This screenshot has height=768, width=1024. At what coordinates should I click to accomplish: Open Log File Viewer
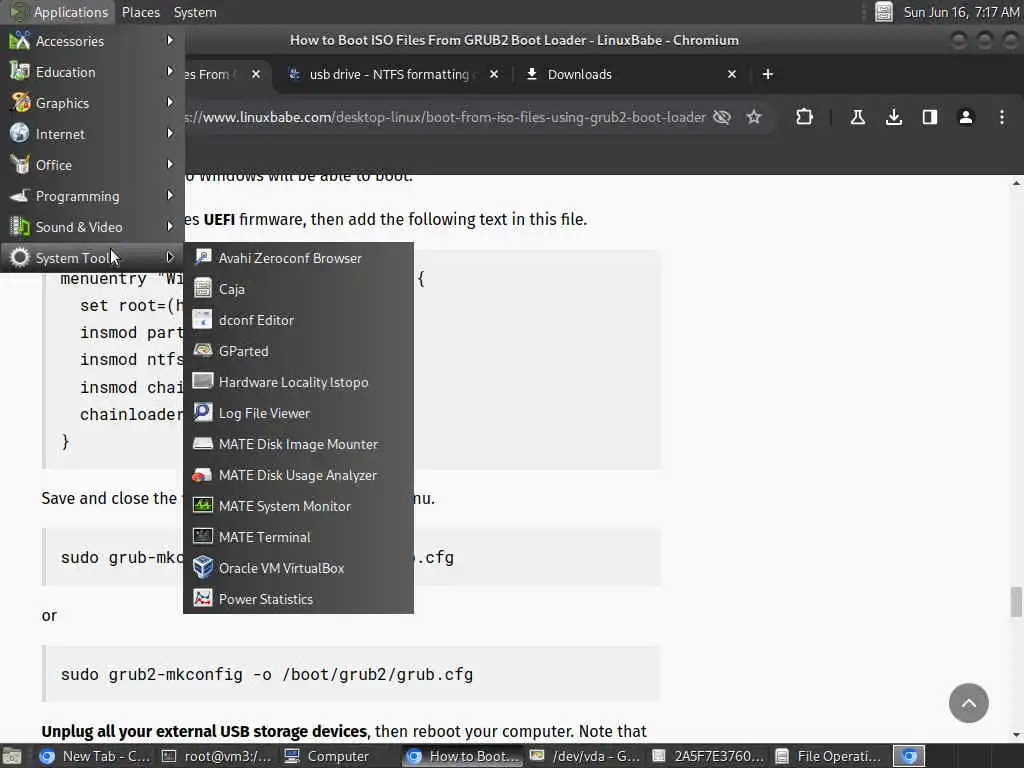298,413
